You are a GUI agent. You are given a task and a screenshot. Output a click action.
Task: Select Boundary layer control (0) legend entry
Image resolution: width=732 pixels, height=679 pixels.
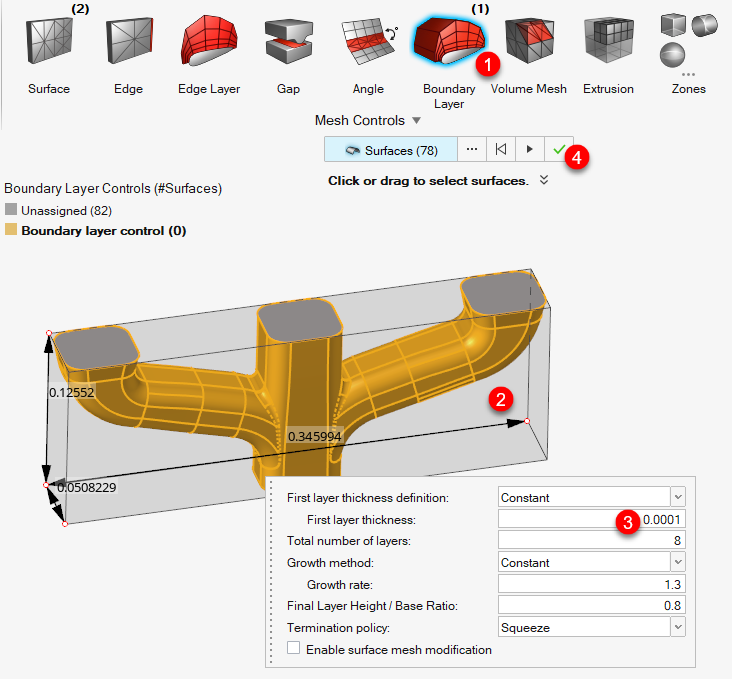(103, 231)
